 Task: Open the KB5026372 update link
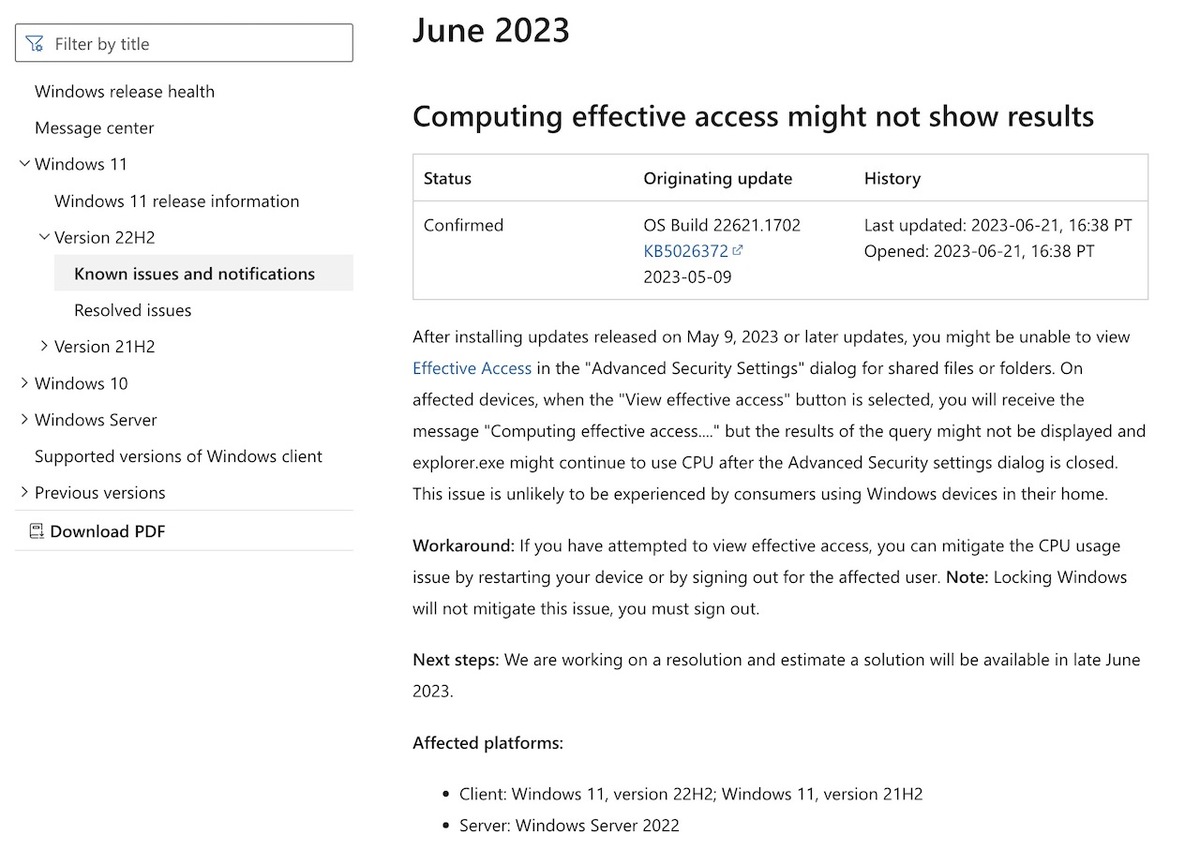[686, 251]
